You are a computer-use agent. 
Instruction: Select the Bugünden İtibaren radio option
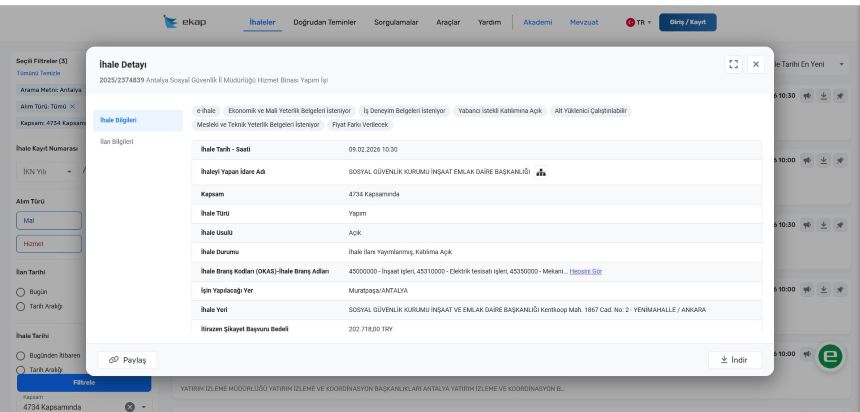(x=19, y=357)
